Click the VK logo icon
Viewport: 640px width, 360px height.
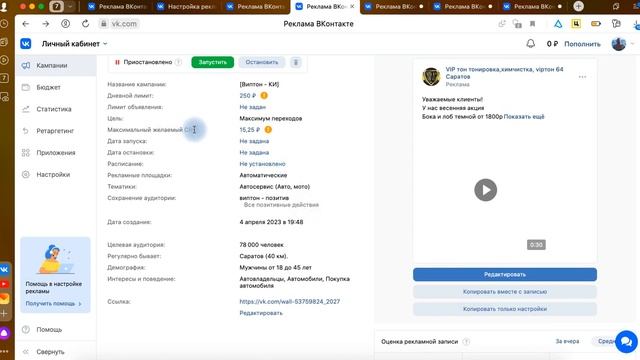coord(26,44)
